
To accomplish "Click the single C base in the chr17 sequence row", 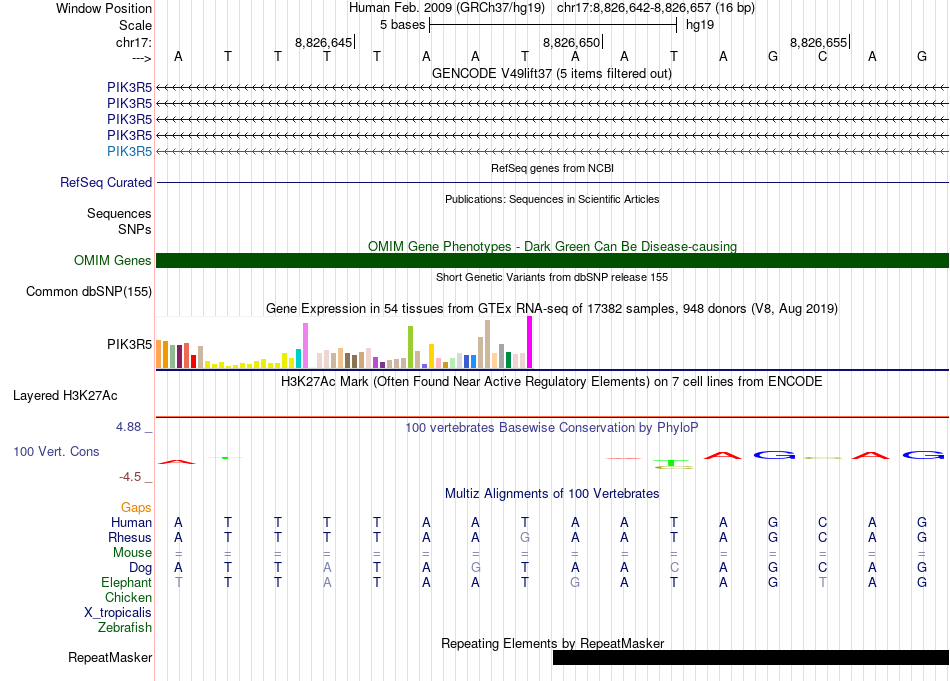I will [822, 56].
